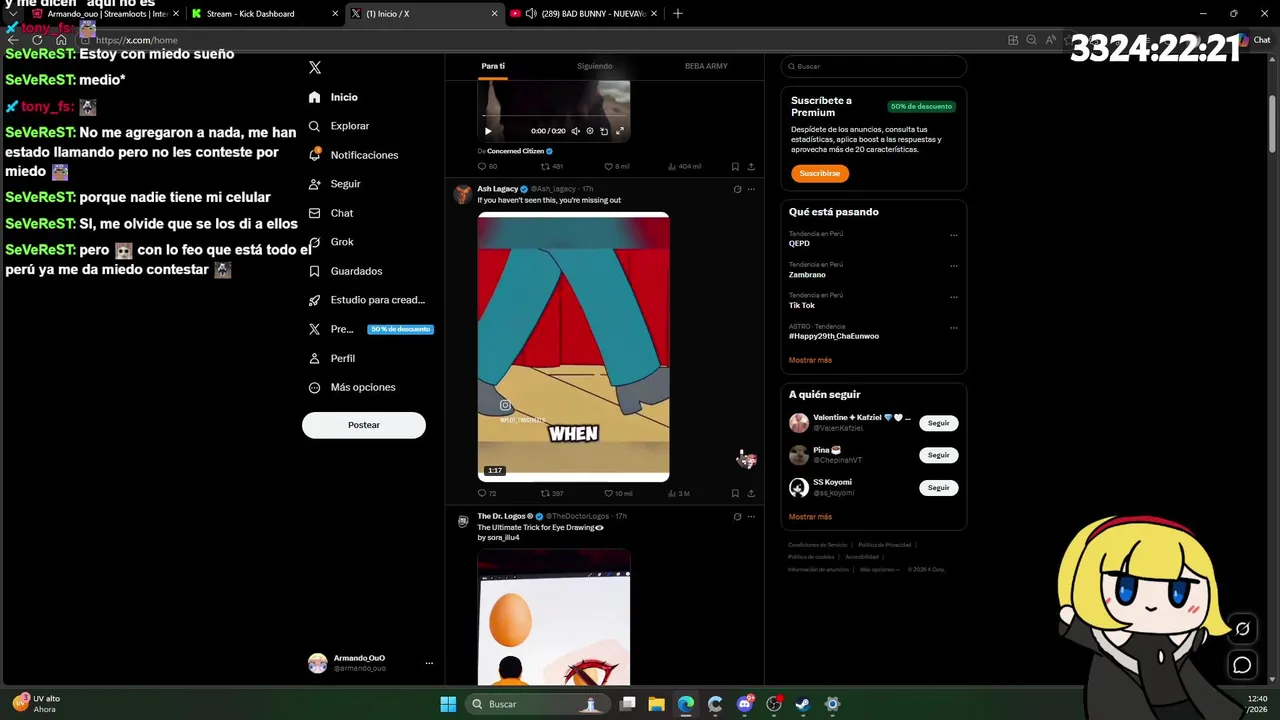Bookmark the Concerned Citizen video post
Viewport: 1280px width, 720px height.
point(735,167)
